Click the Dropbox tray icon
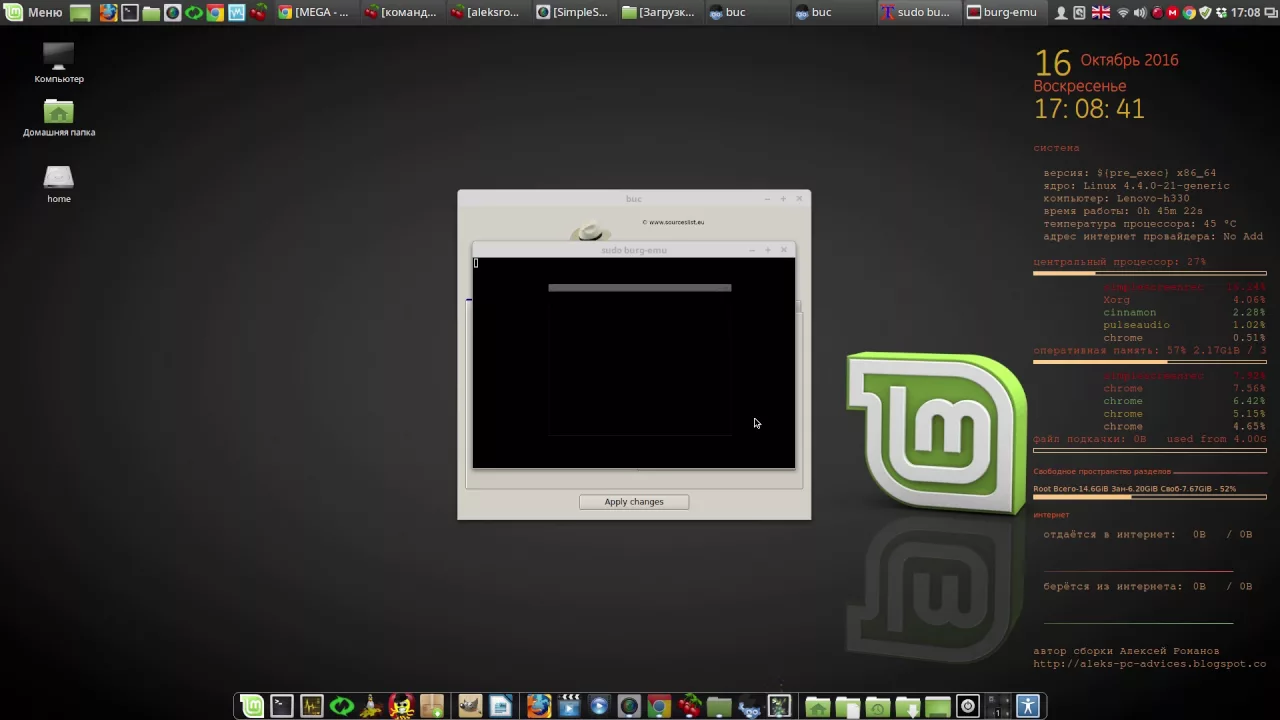Image resolution: width=1280 pixels, height=720 pixels. point(1221,13)
